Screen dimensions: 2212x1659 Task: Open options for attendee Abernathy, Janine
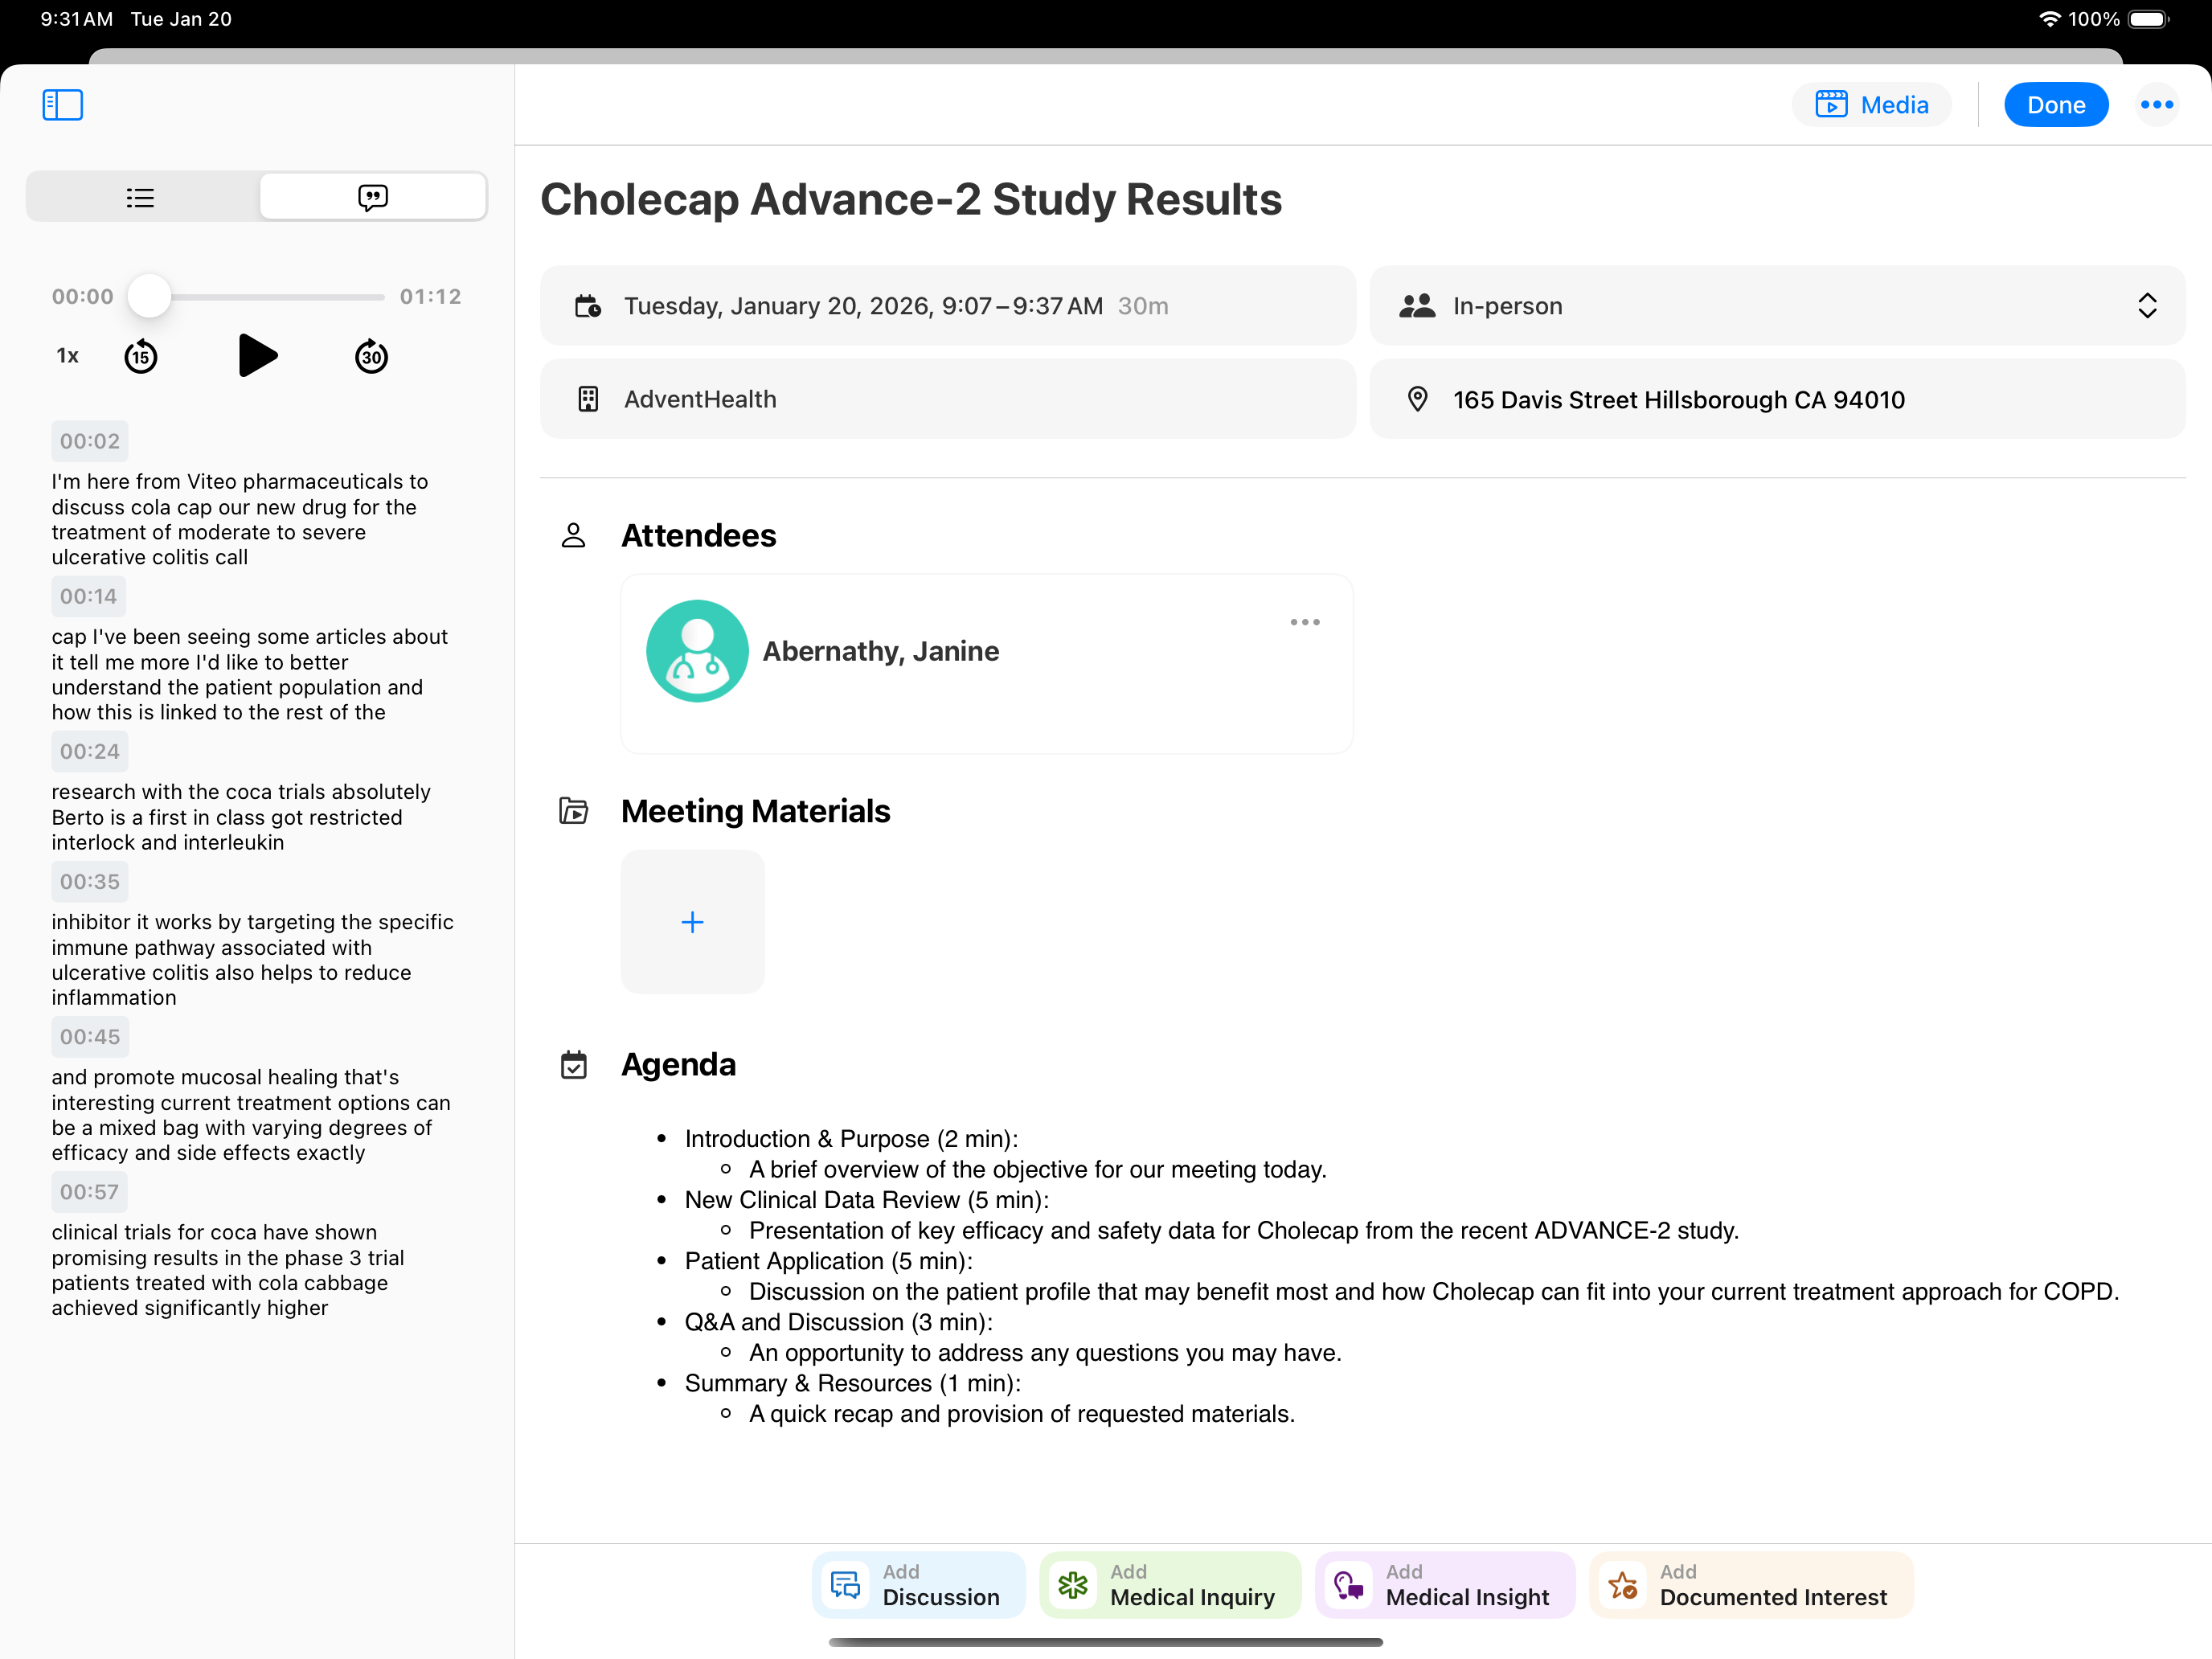pos(1304,622)
